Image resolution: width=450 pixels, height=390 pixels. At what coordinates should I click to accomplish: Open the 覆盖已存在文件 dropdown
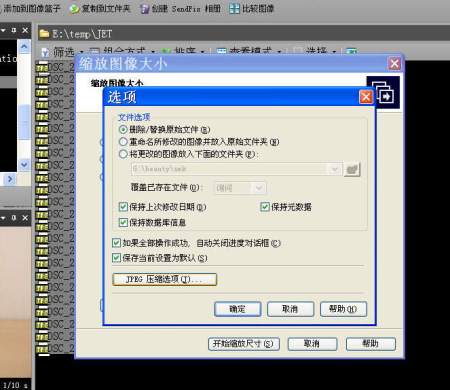240,188
